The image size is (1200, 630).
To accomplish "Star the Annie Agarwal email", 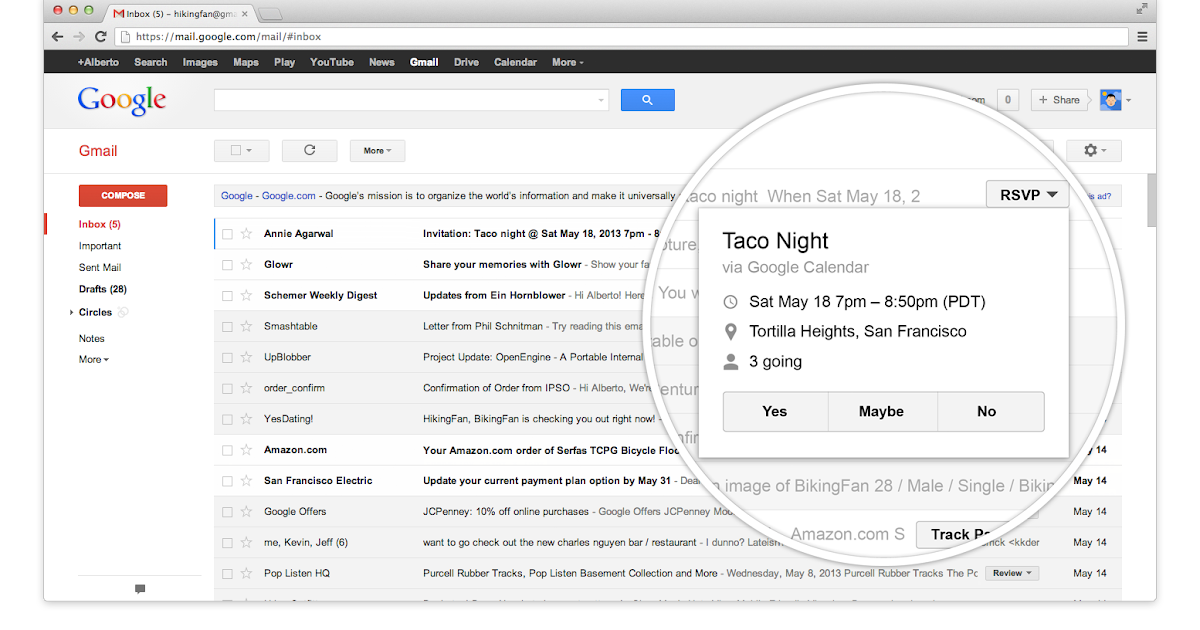I will click(246, 234).
